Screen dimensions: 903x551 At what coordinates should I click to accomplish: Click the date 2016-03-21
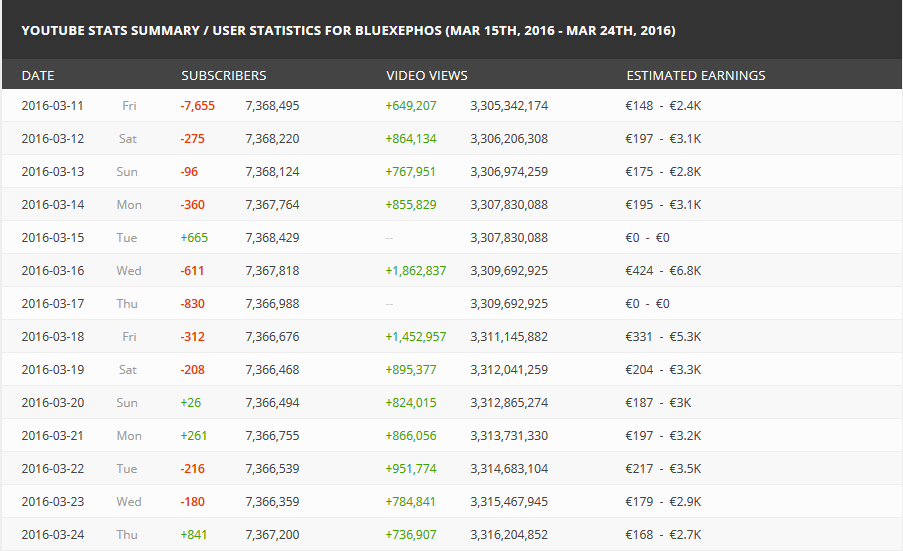pos(52,436)
